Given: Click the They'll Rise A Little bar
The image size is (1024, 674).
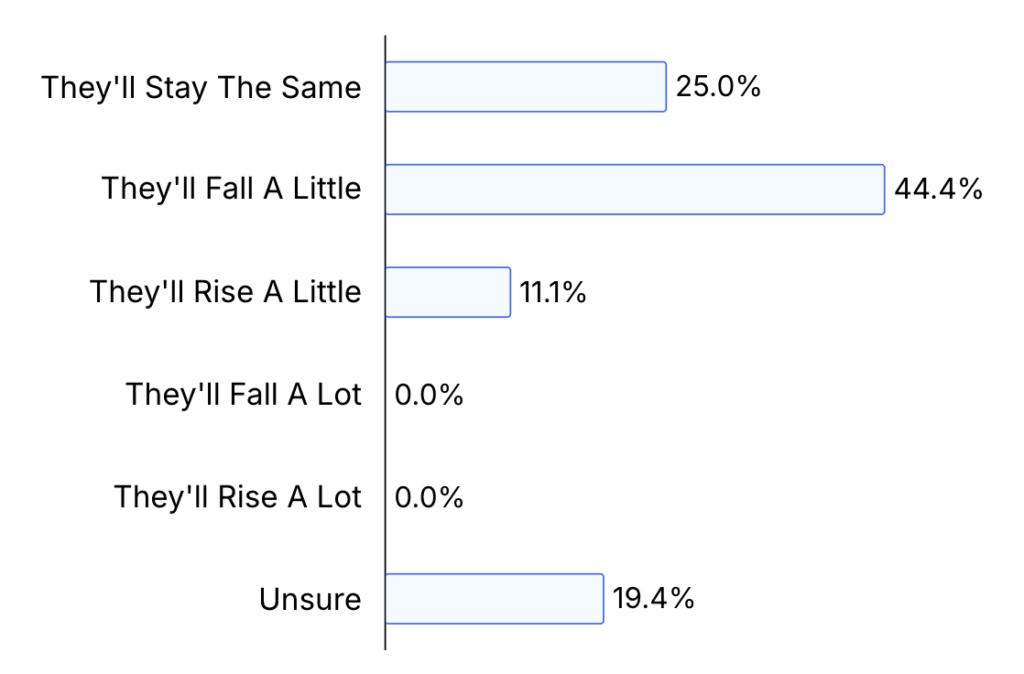Looking at the screenshot, I should pyautogui.click(x=448, y=292).
